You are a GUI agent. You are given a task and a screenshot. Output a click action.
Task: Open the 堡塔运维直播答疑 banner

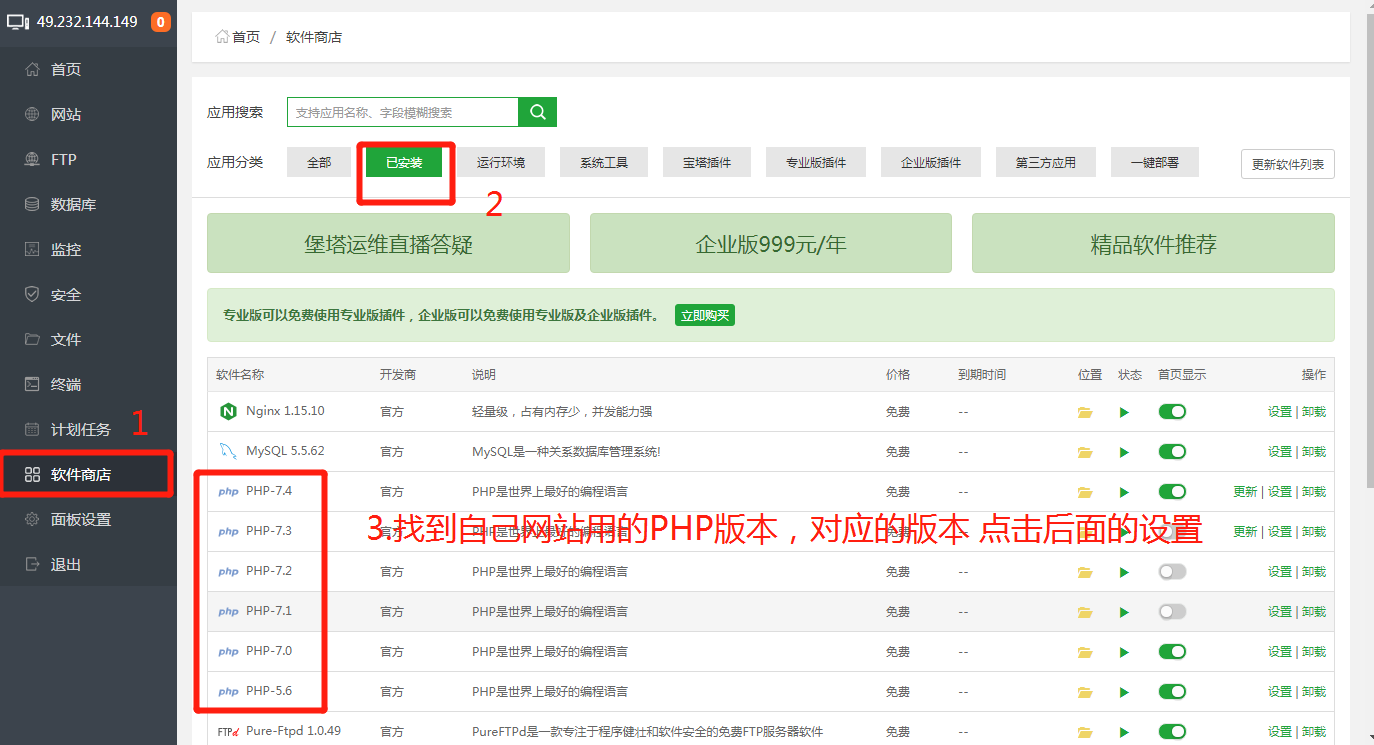pyautogui.click(x=388, y=243)
